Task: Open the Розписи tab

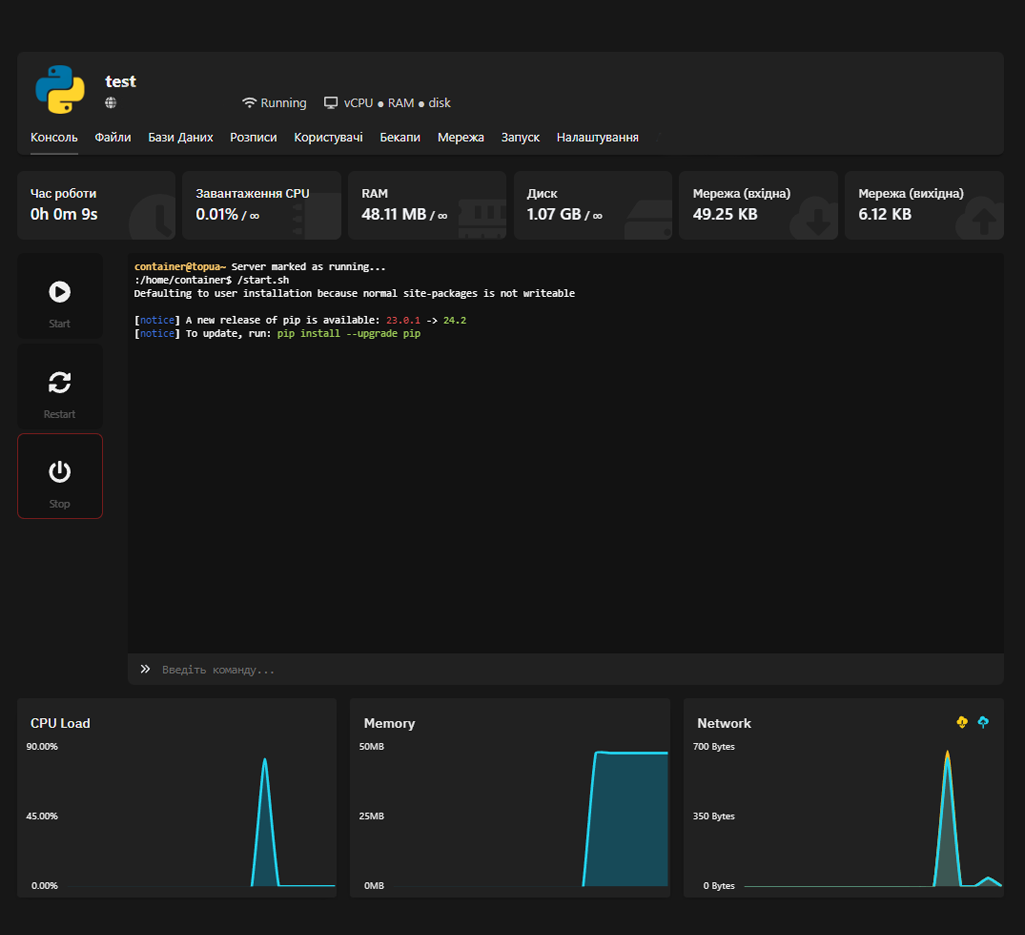Action: click(x=253, y=137)
